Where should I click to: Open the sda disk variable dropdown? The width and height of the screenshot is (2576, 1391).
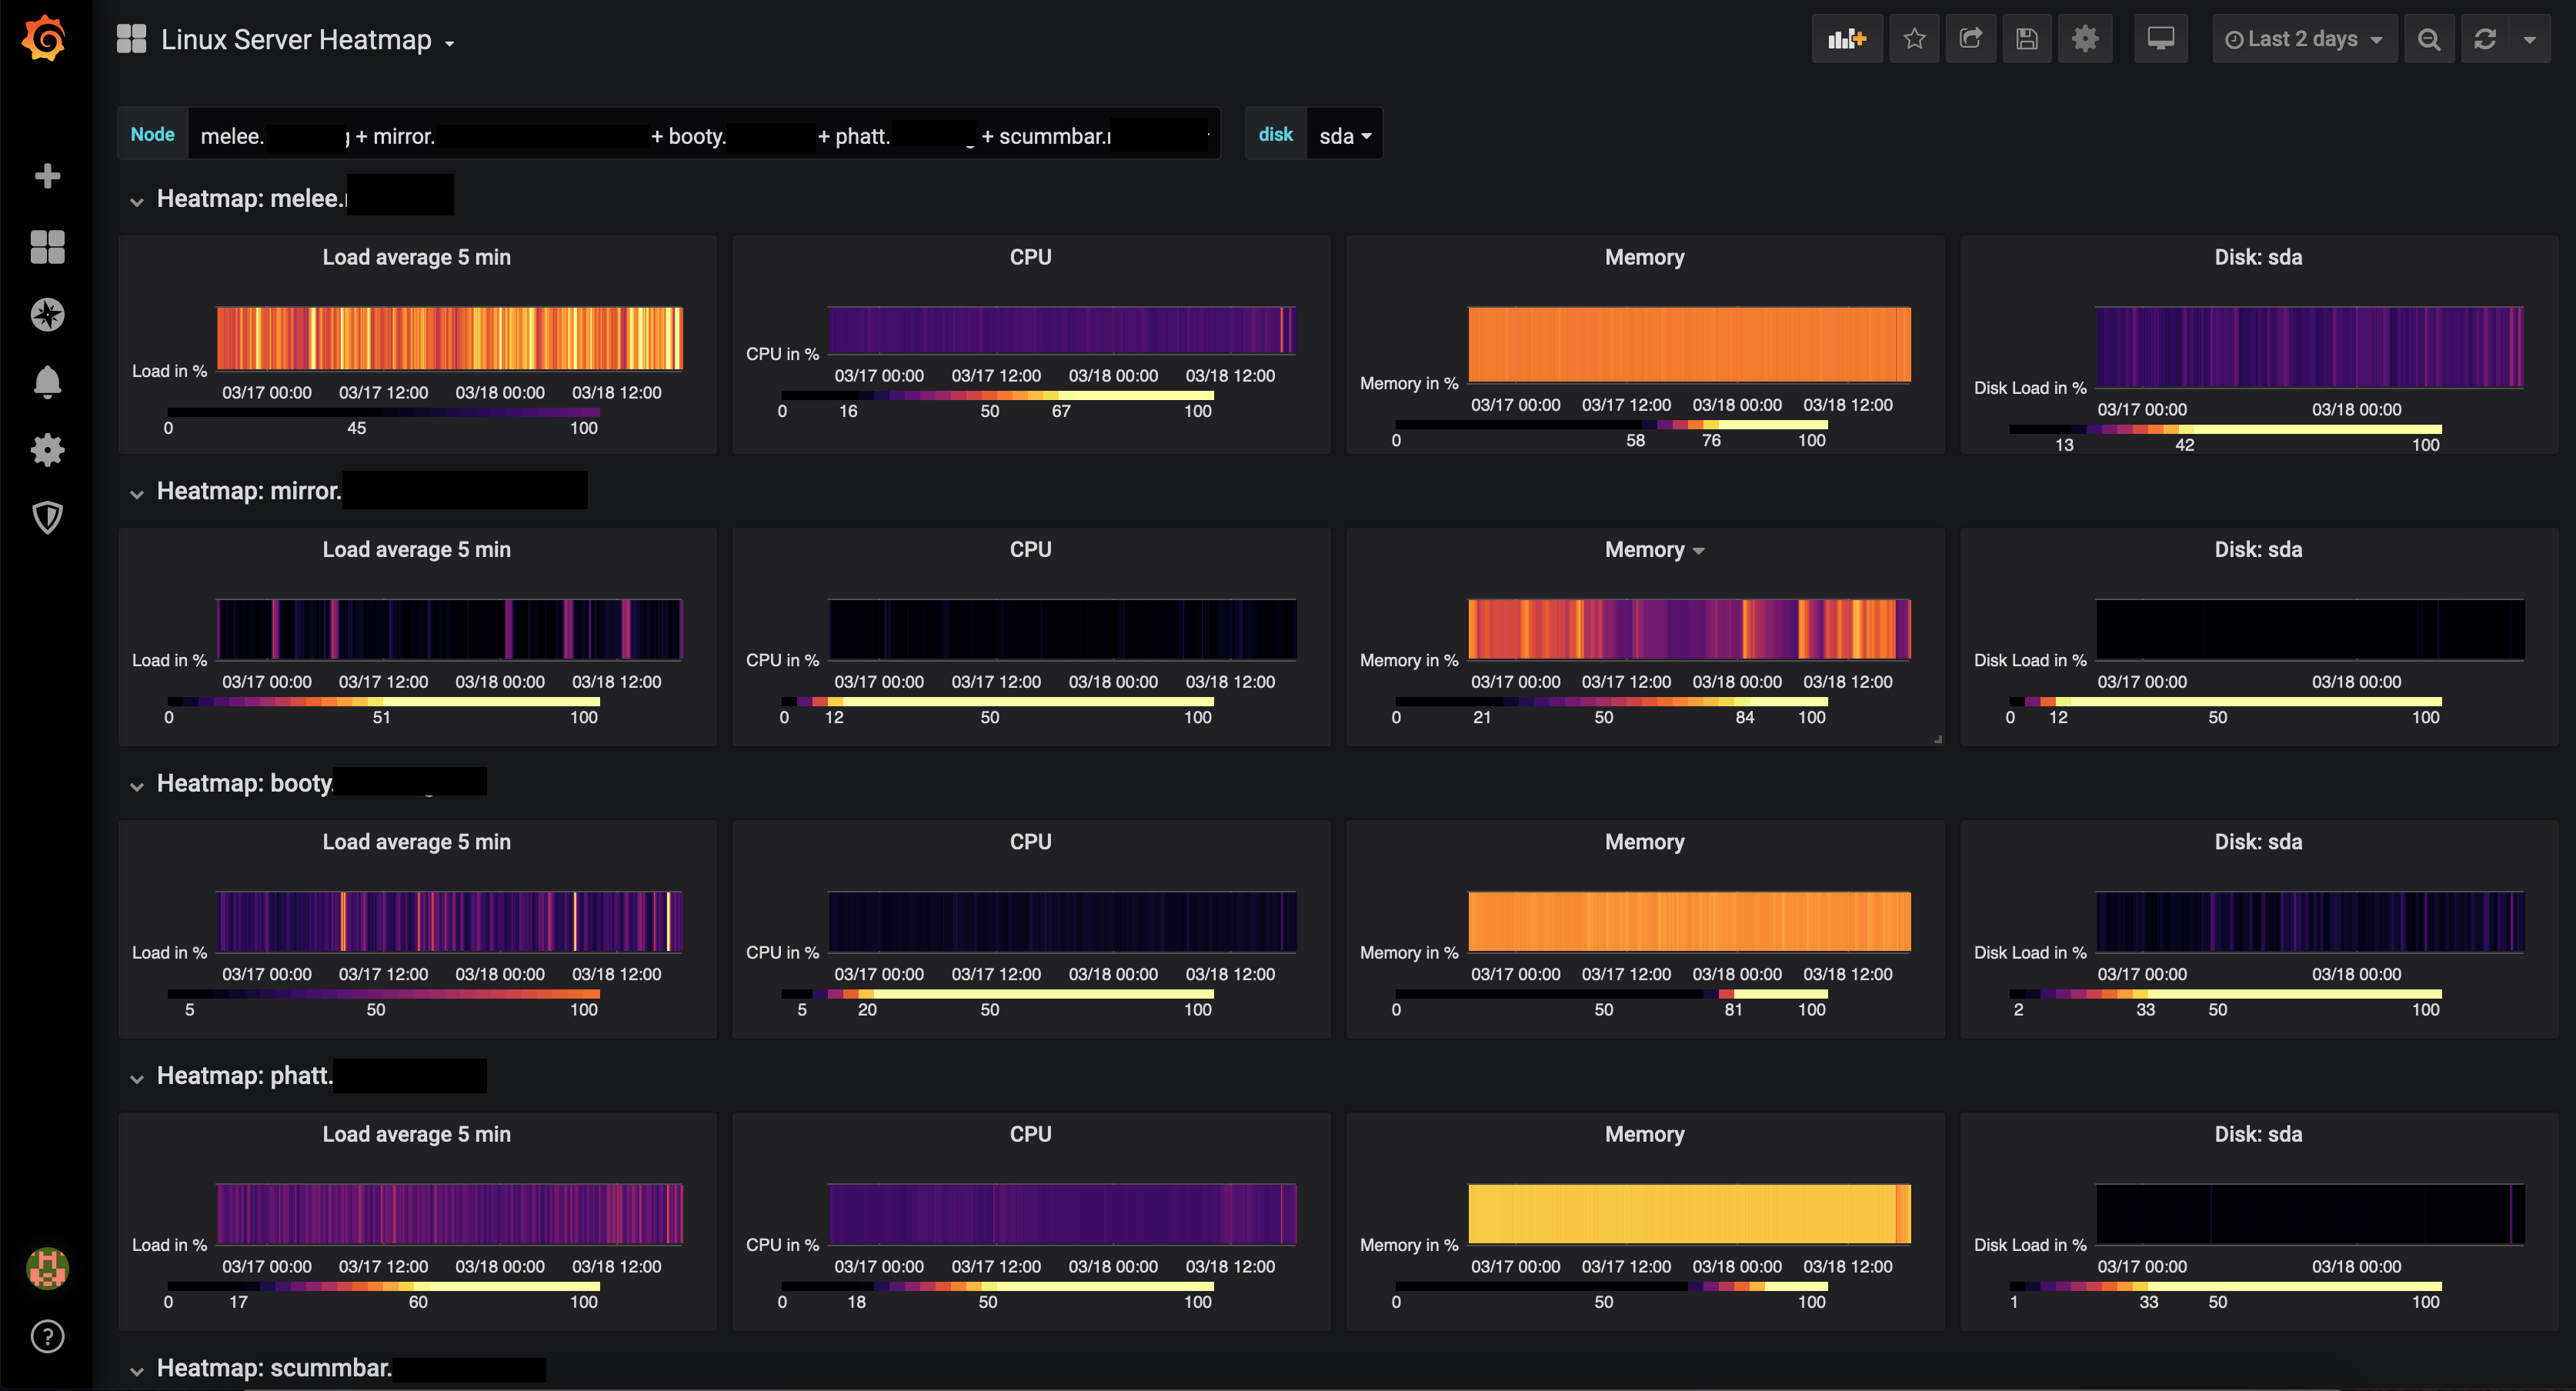(1344, 135)
